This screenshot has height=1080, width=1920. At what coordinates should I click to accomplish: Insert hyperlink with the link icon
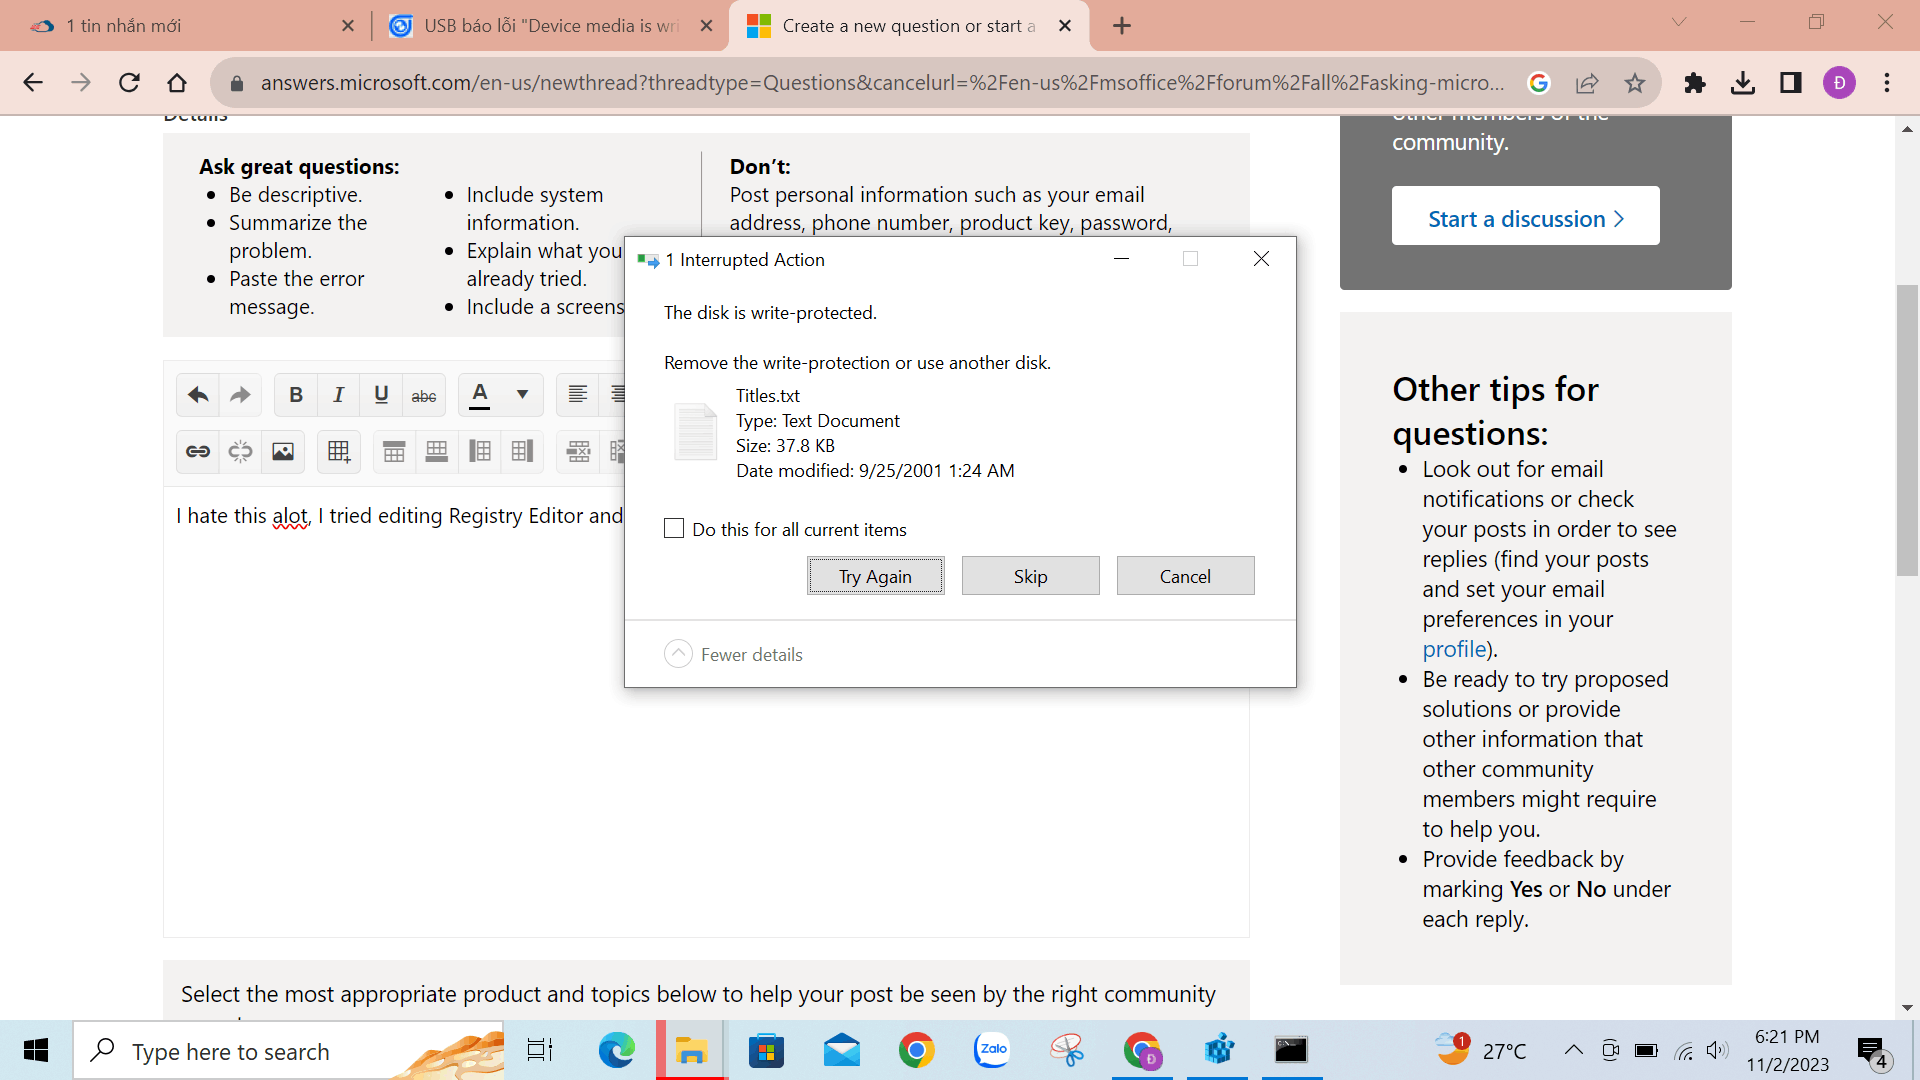point(198,451)
